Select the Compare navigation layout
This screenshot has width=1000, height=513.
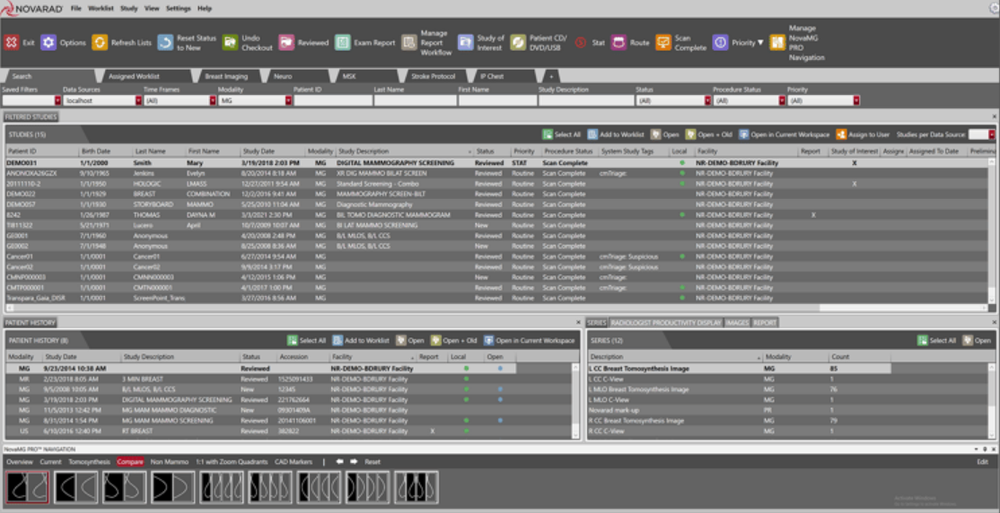(x=130, y=462)
